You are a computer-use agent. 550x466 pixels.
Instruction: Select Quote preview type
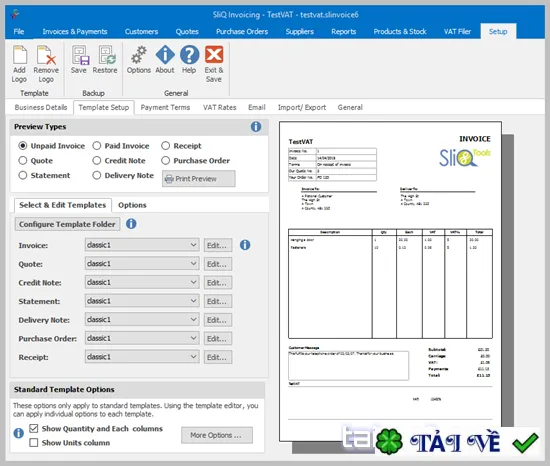(x=23, y=161)
